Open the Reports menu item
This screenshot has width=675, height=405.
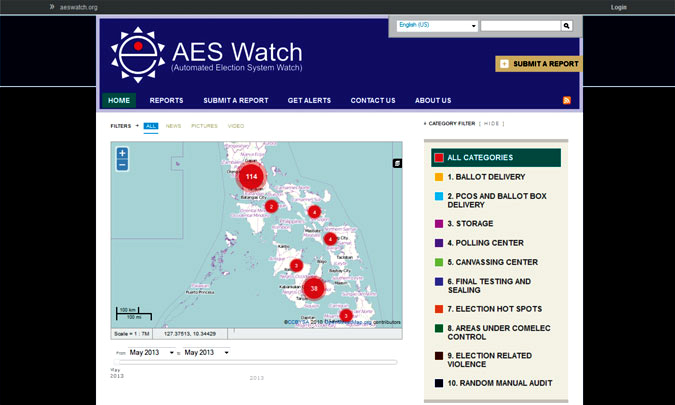[x=166, y=100]
